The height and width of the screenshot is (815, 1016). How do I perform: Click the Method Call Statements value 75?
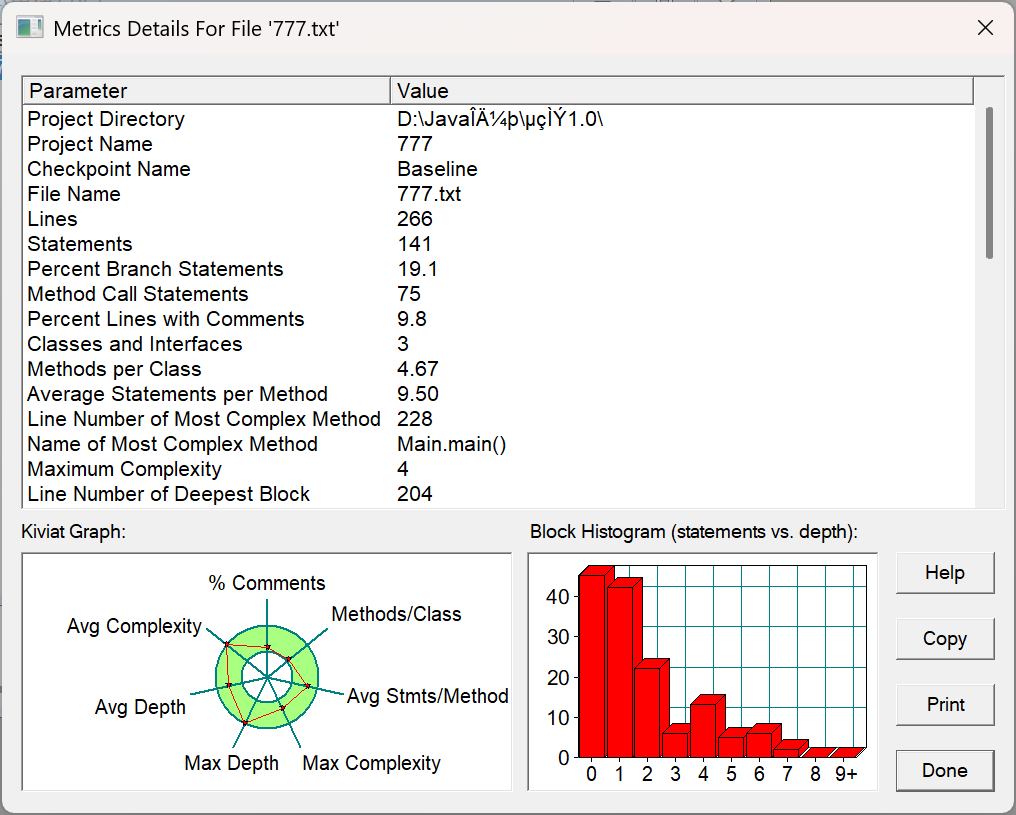(409, 294)
